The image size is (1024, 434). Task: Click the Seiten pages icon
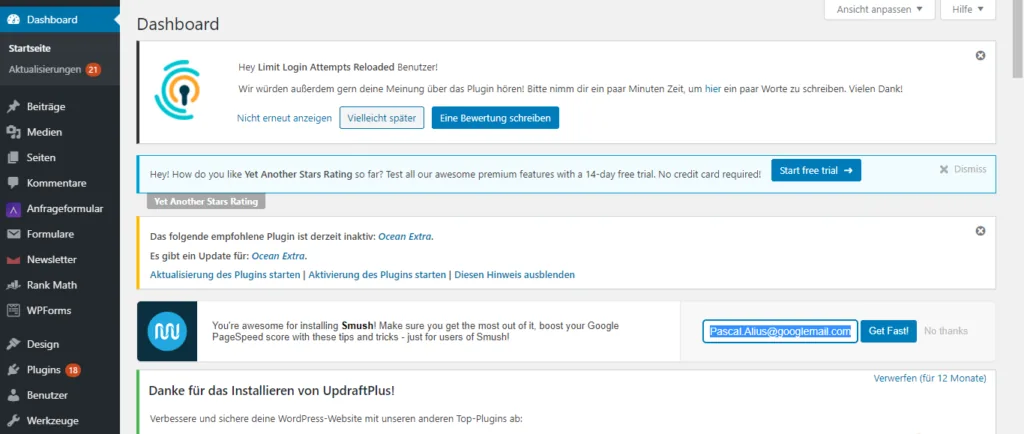click(x=13, y=157)
